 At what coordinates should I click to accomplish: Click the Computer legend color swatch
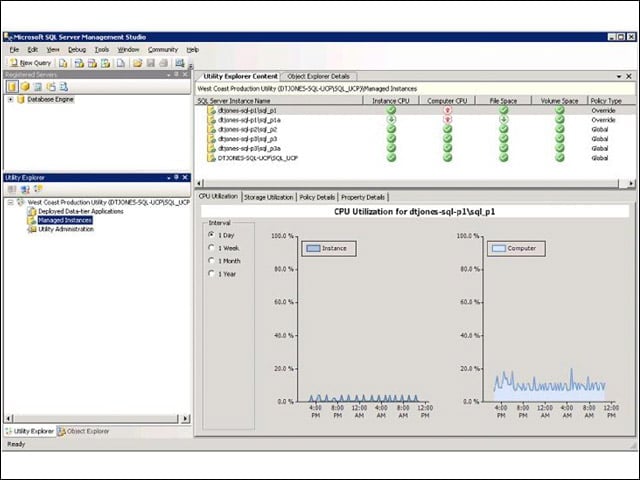(x=499, y=248)
